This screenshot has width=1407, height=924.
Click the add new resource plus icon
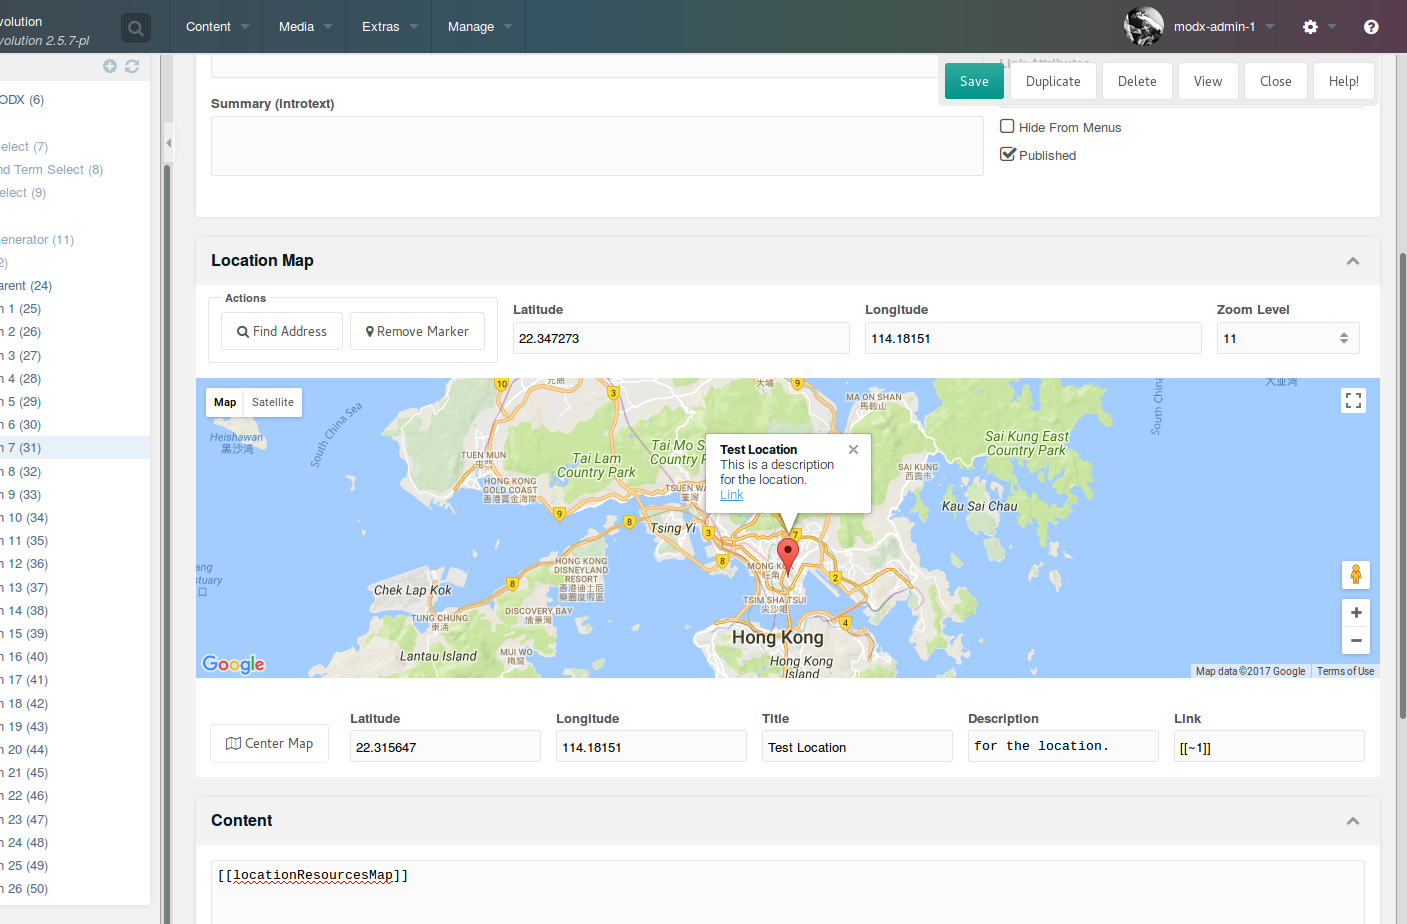pyautogui.click(x=110, y=66)
